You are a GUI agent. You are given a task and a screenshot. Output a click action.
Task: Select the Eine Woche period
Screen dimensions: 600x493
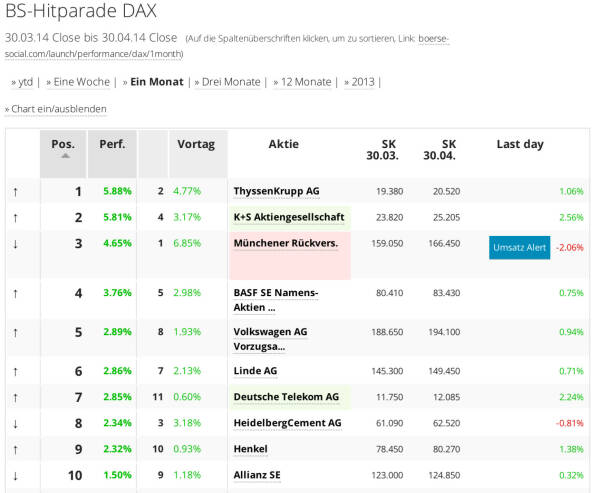click(80, 81)
